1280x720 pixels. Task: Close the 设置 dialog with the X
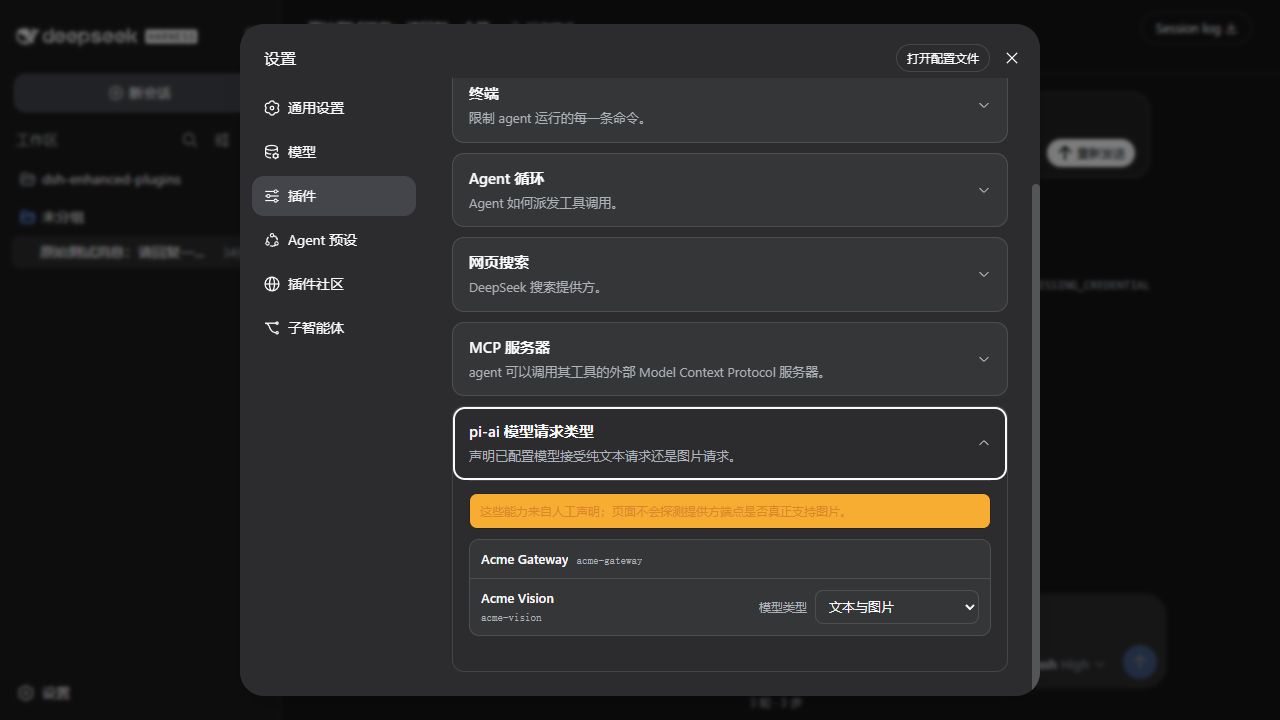pyautogui.click(x=1012, y=58)
